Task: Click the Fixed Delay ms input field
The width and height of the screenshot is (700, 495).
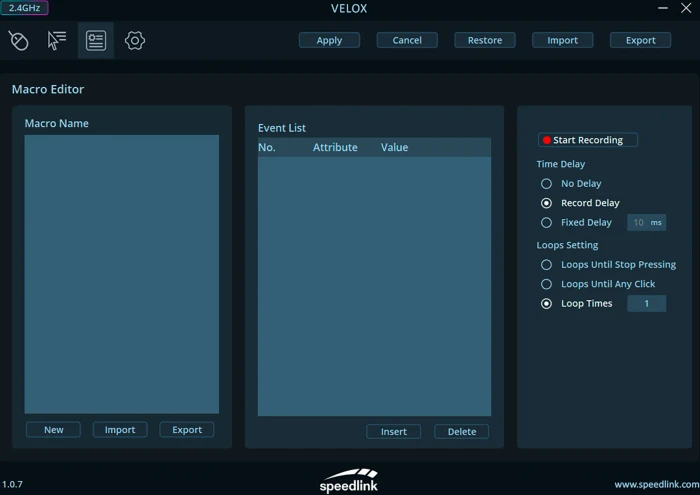Action: point(646,223)
